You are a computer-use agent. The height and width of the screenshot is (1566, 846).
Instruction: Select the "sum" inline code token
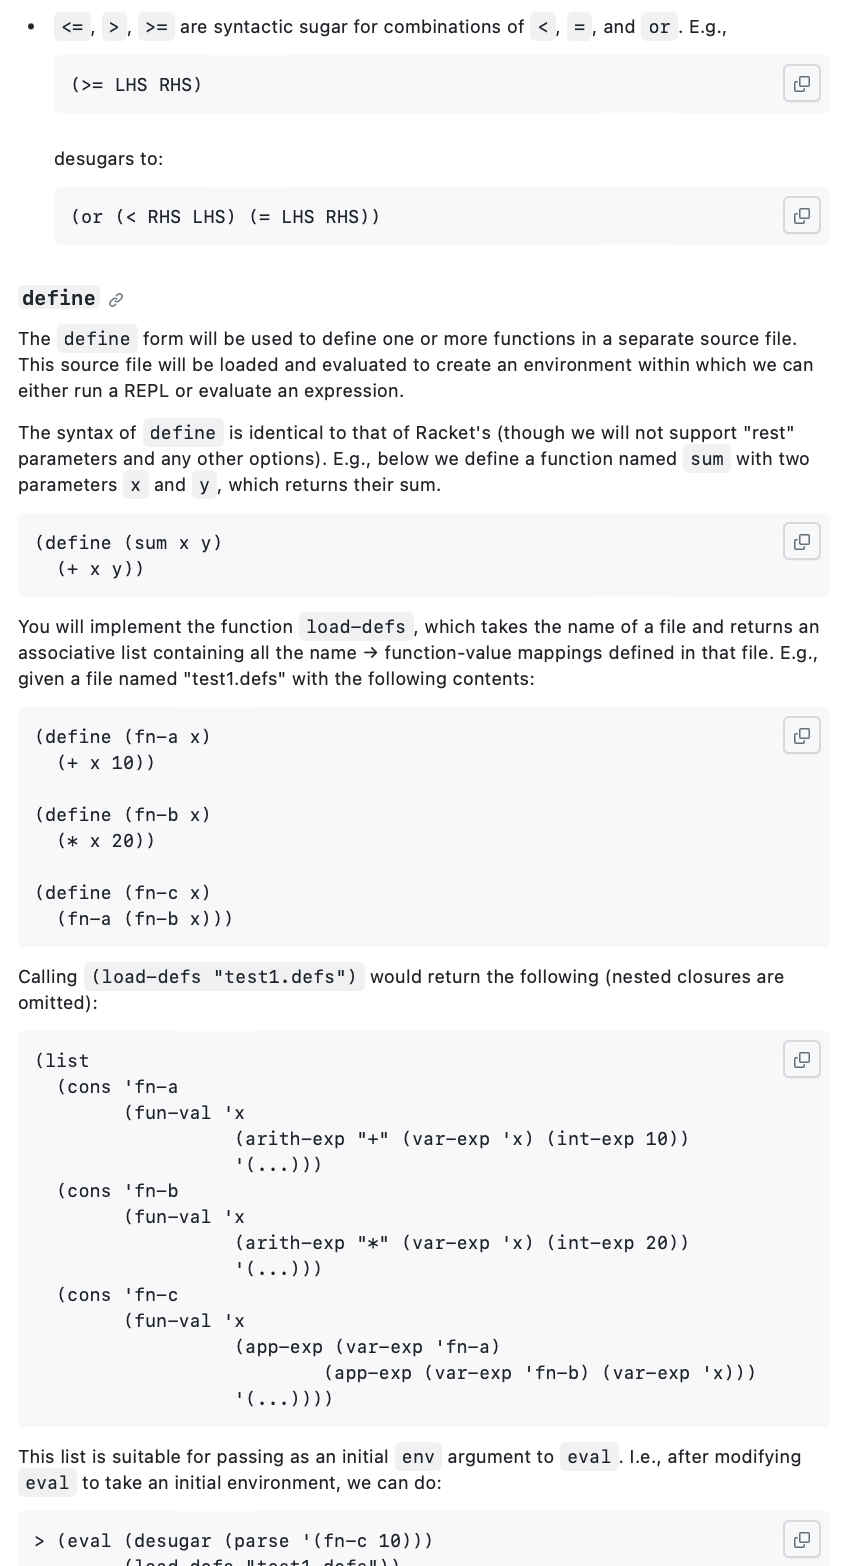point(706,459)
